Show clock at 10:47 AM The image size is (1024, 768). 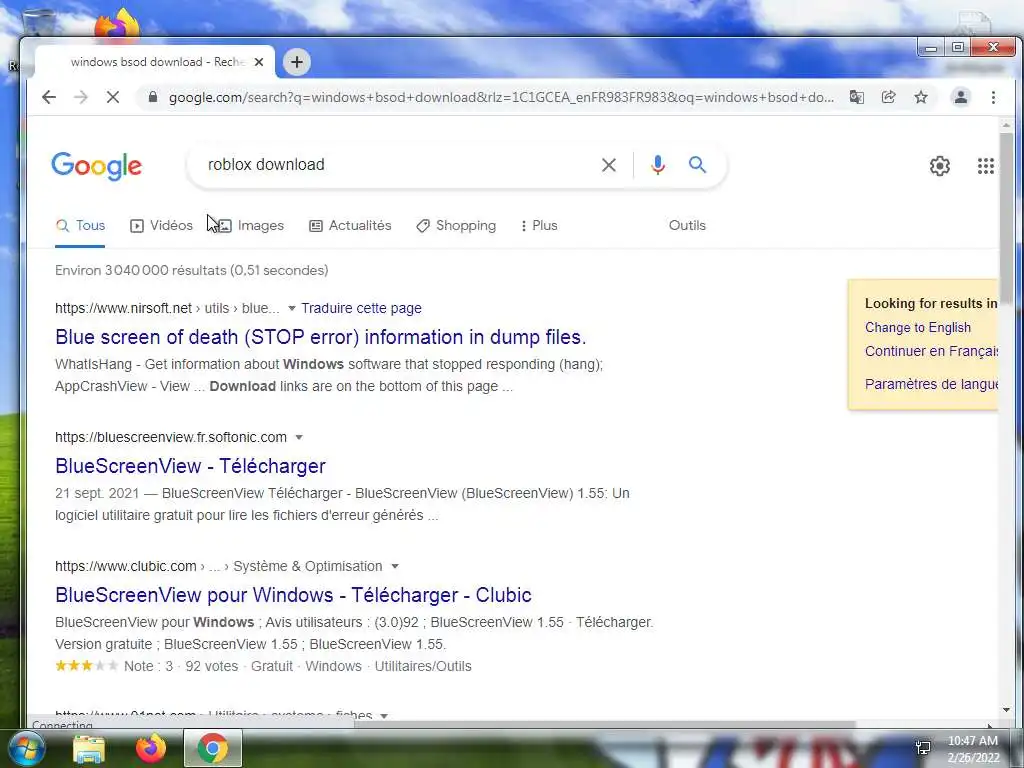972,741
